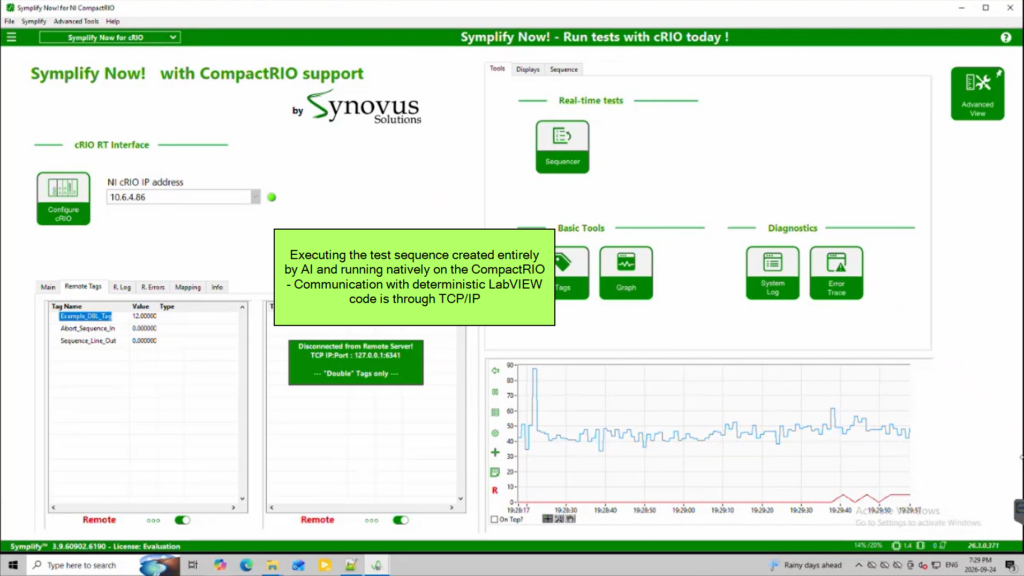1024x576 pixels.
Task: Click the red R icon beside the chart
Action: 495,490
